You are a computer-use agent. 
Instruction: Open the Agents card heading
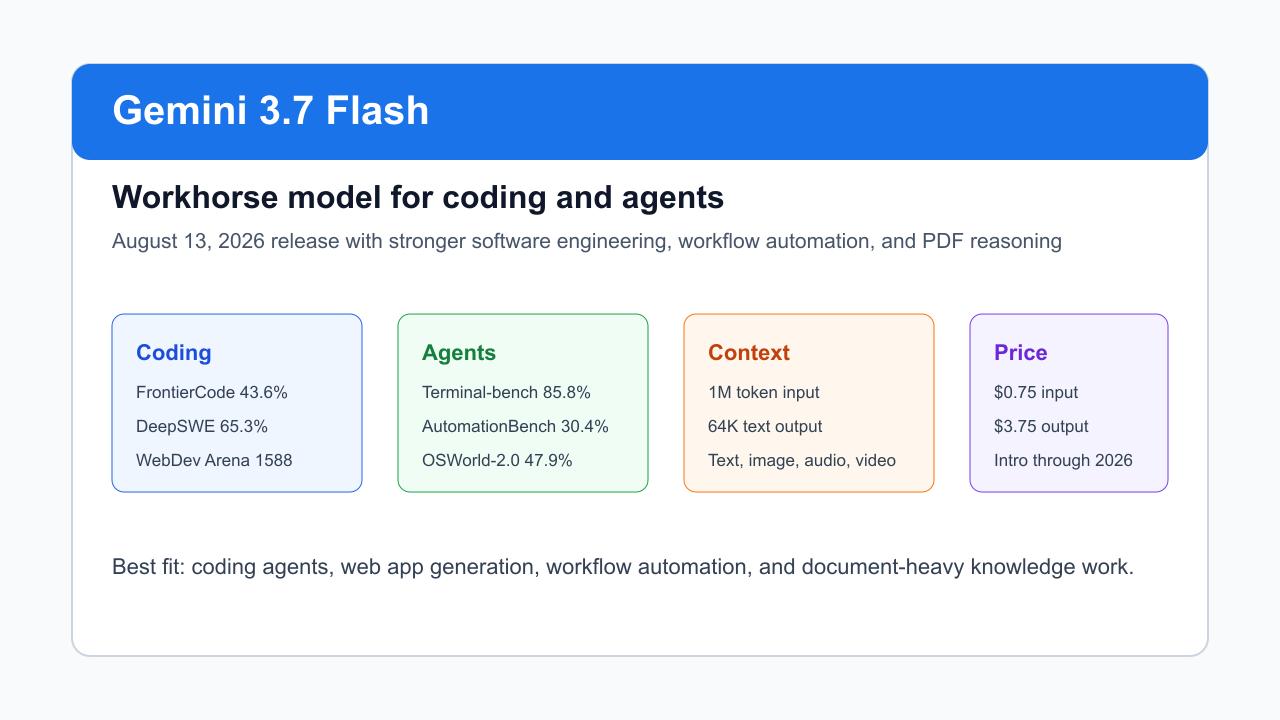[459, 353]
